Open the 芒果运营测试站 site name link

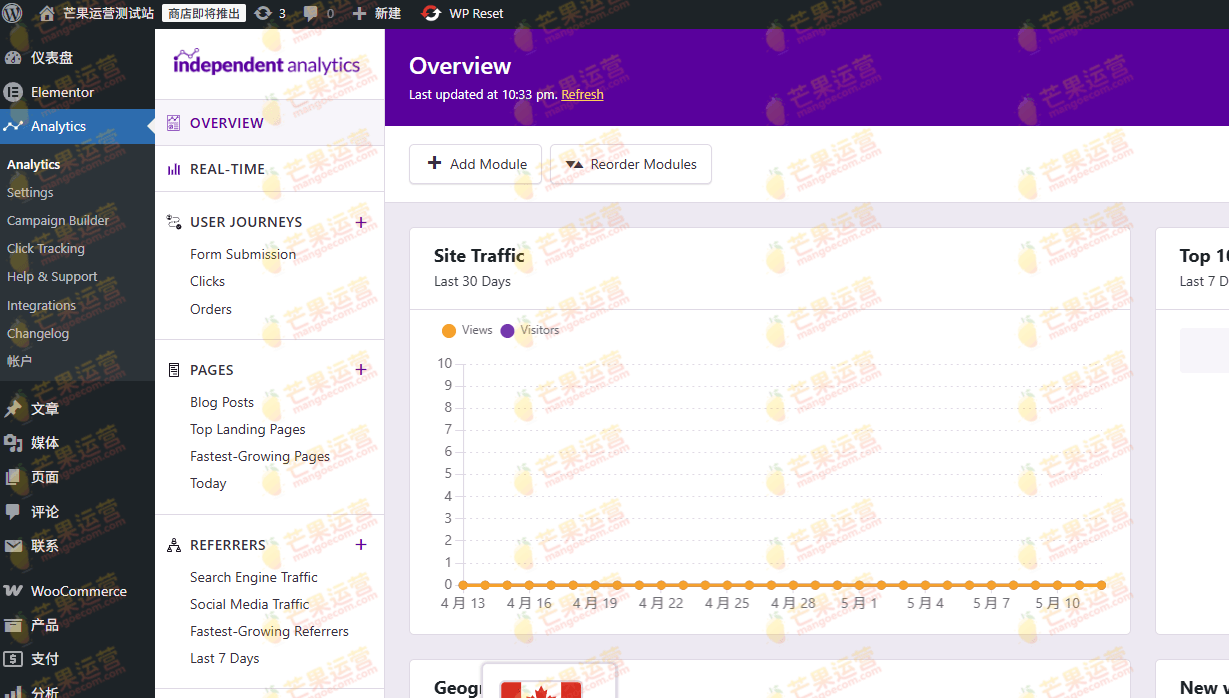[x=108, y=13]
